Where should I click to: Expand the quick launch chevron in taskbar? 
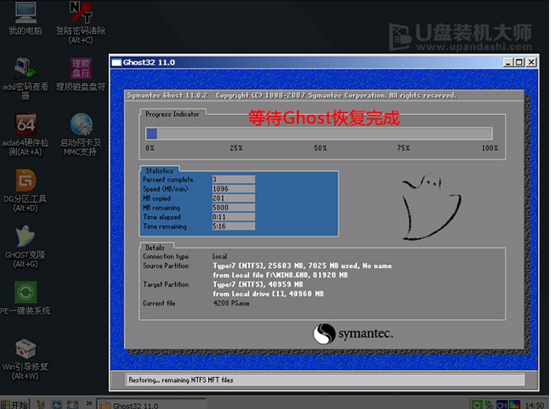[x=89, y=403]
